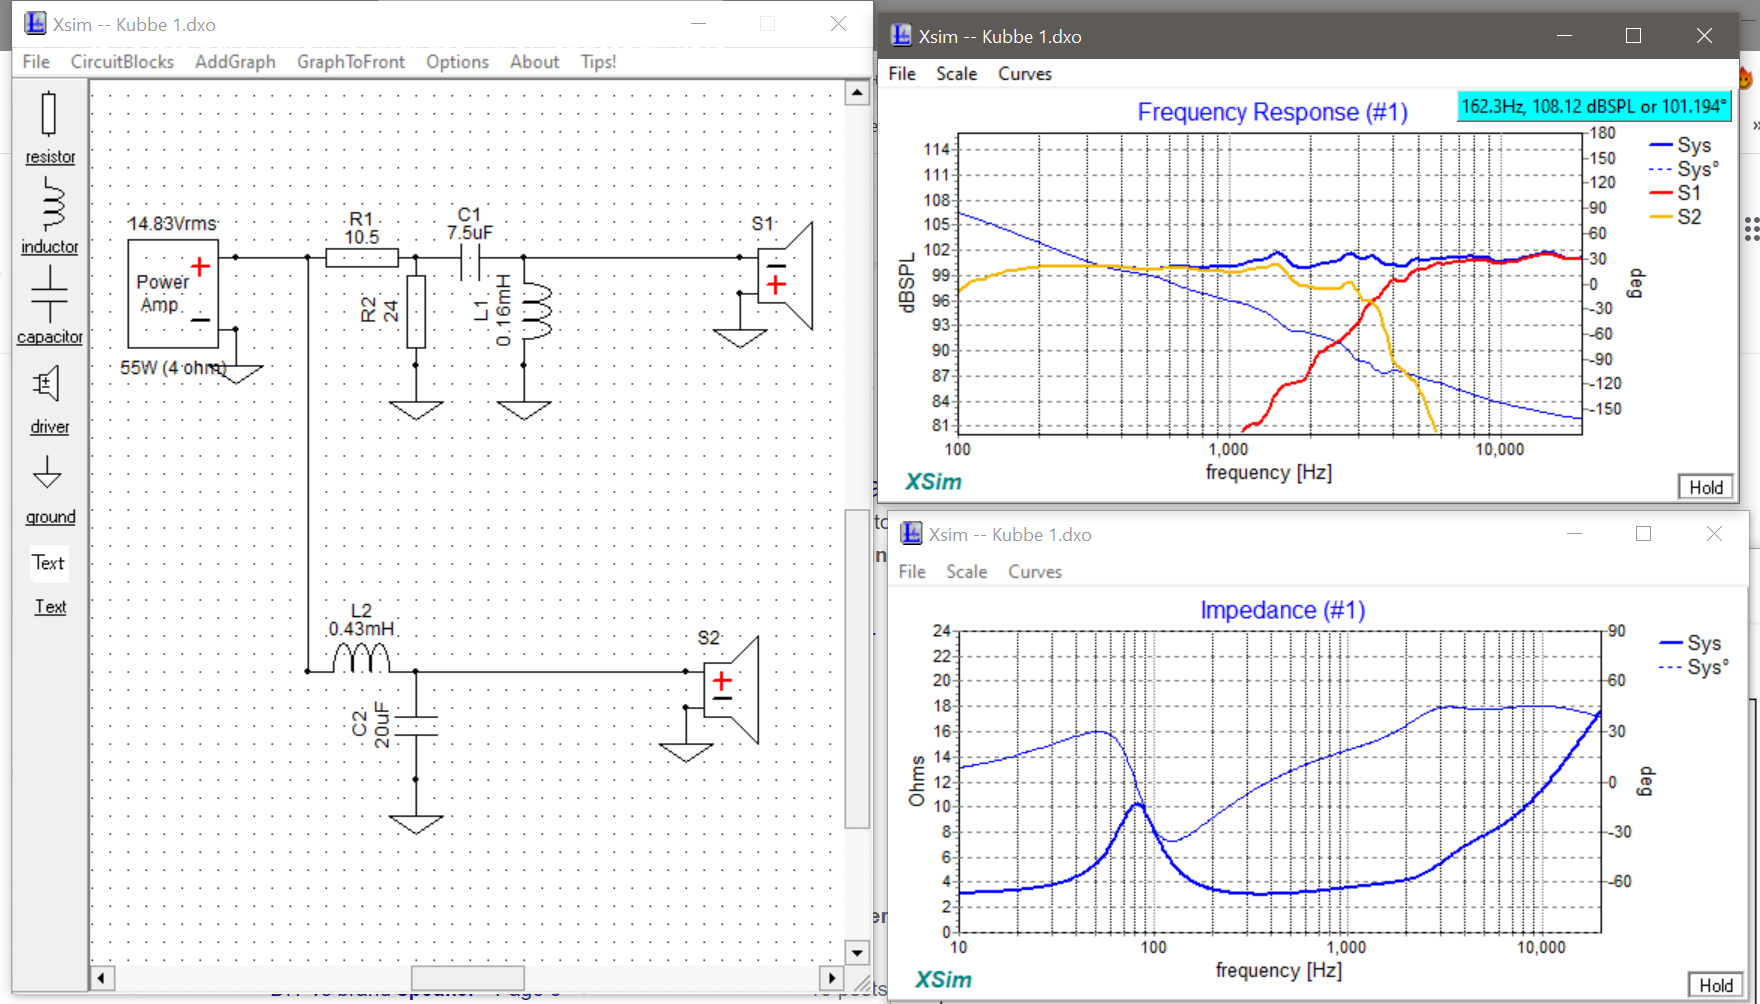
Task: Open Scale menu in Frequency Response window
Action: coord(957,74)
